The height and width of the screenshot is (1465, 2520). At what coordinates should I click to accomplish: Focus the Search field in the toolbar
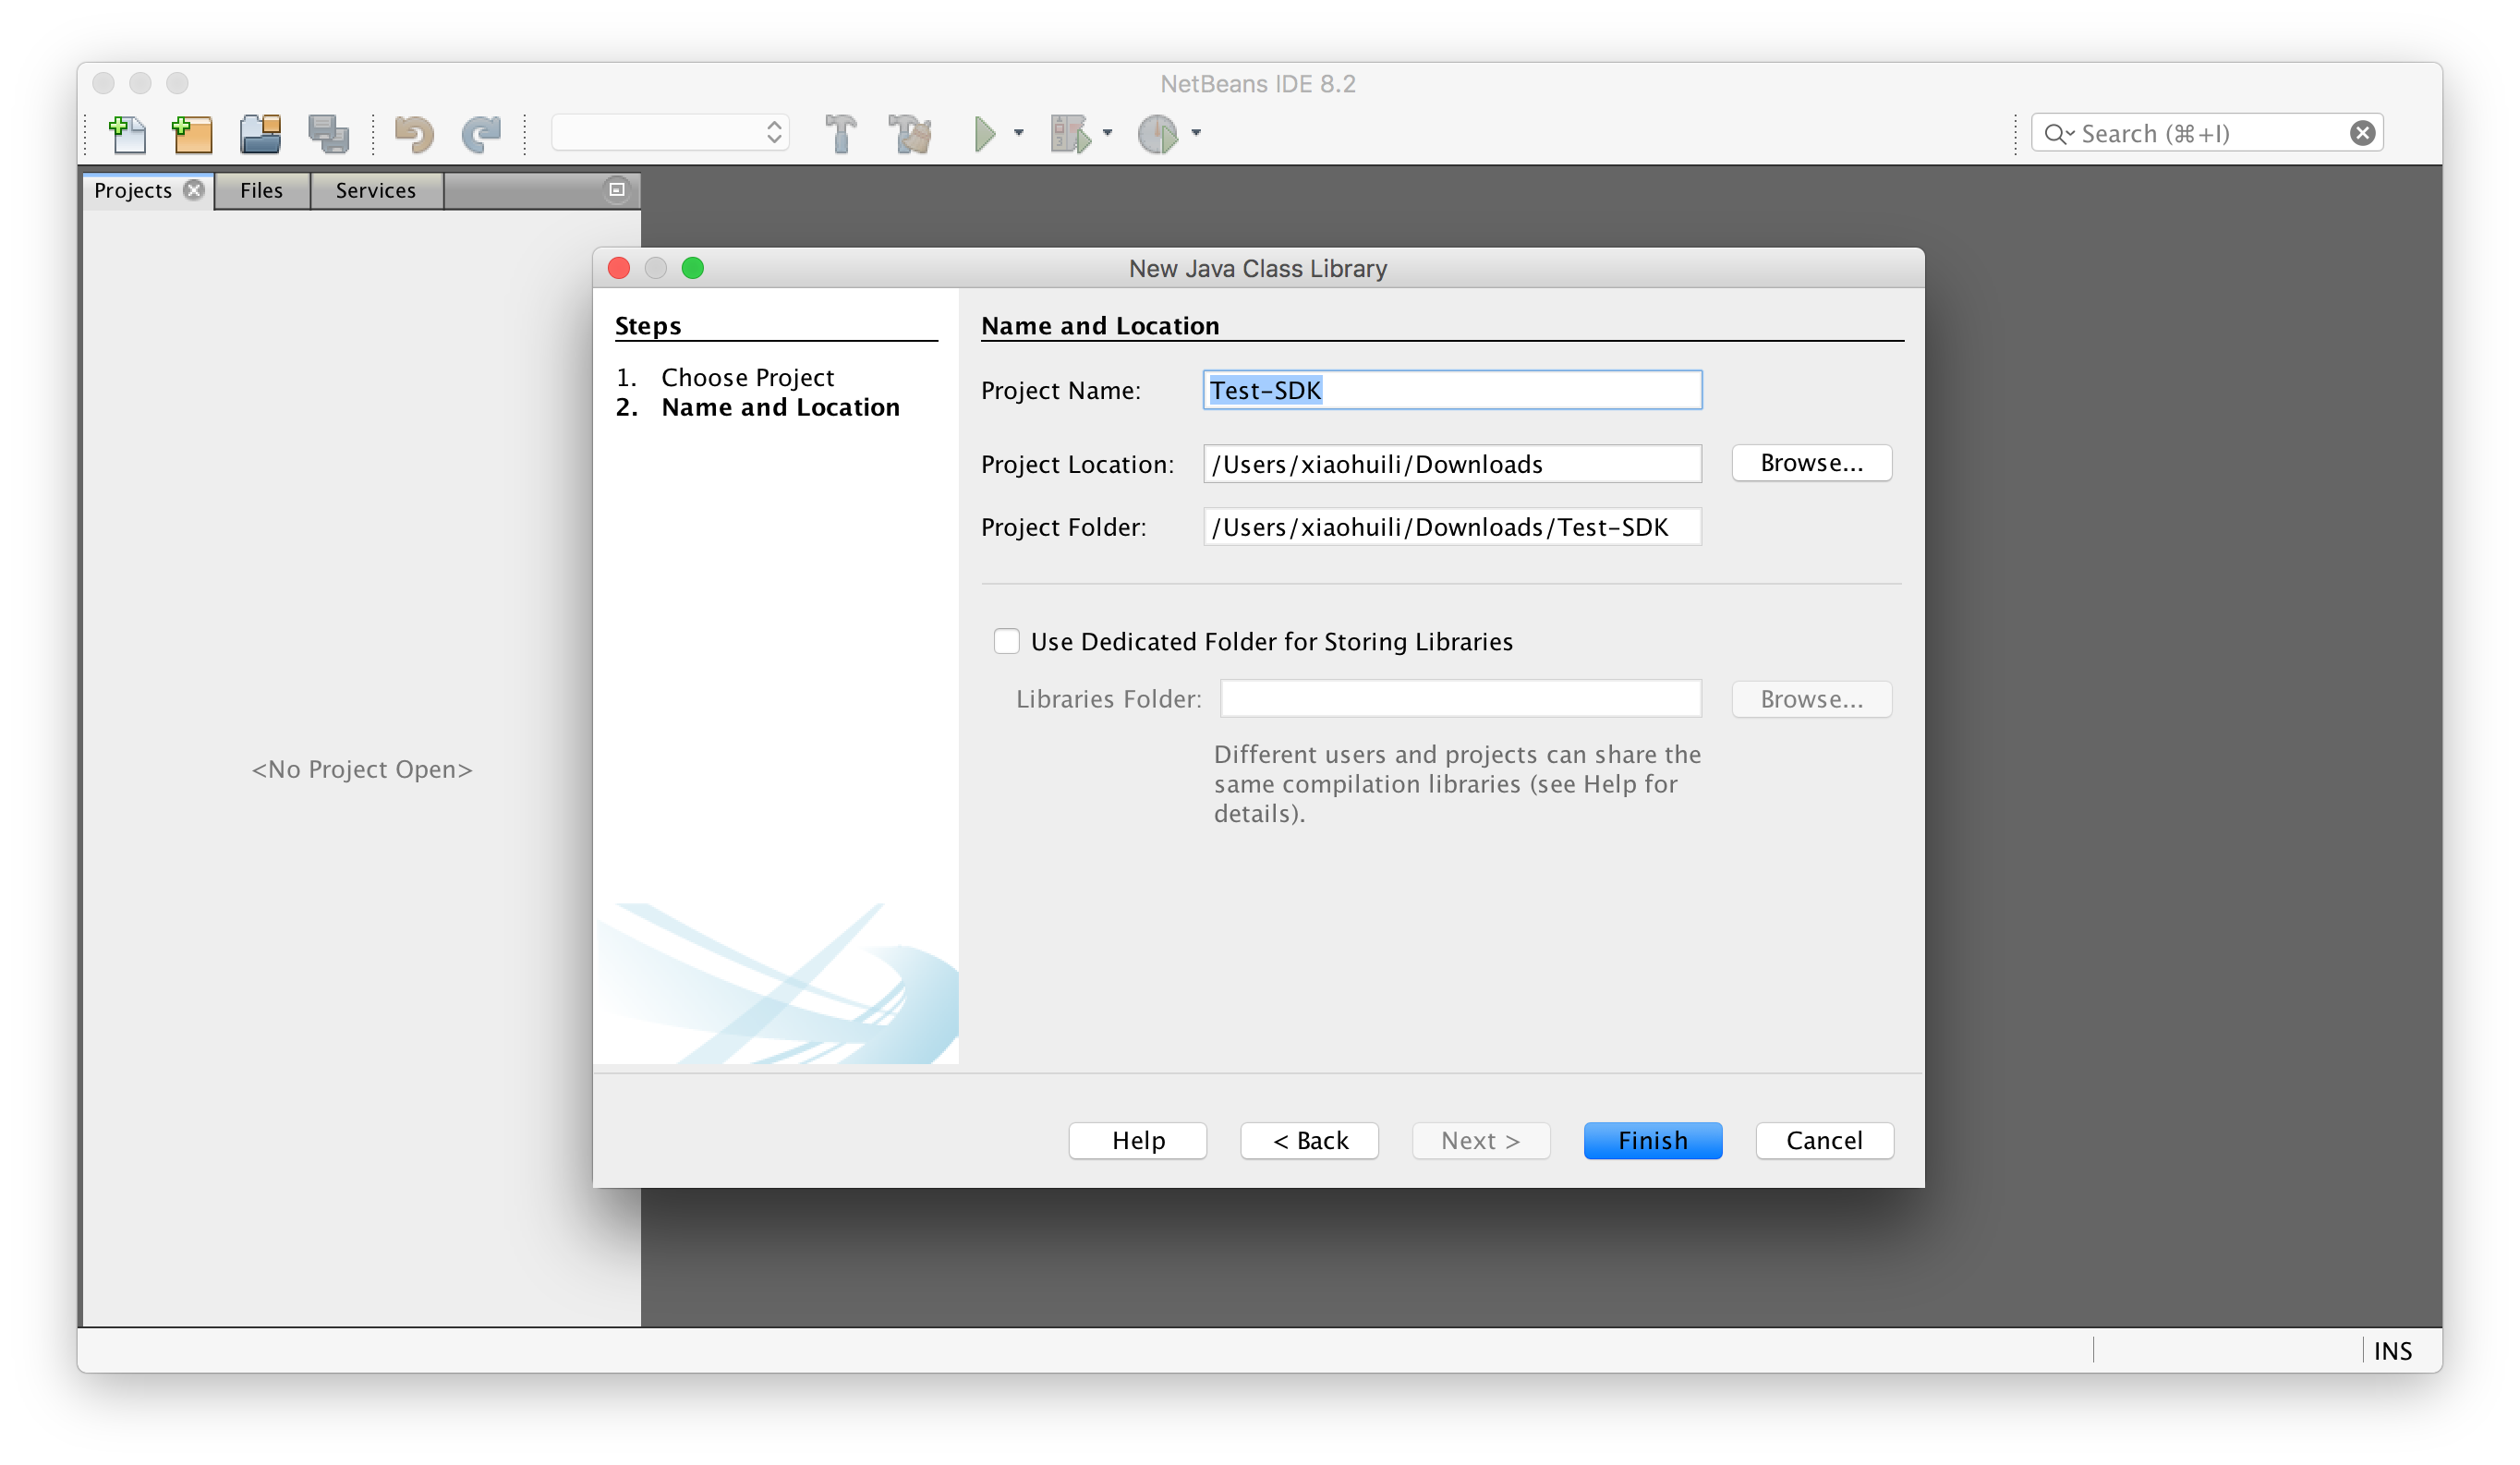(2207, 133)
